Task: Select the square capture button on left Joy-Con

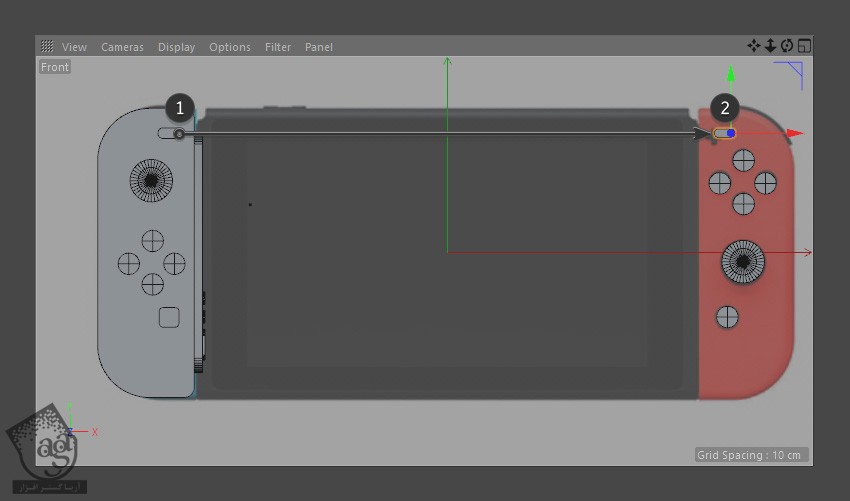Action: tap(169, 318)
